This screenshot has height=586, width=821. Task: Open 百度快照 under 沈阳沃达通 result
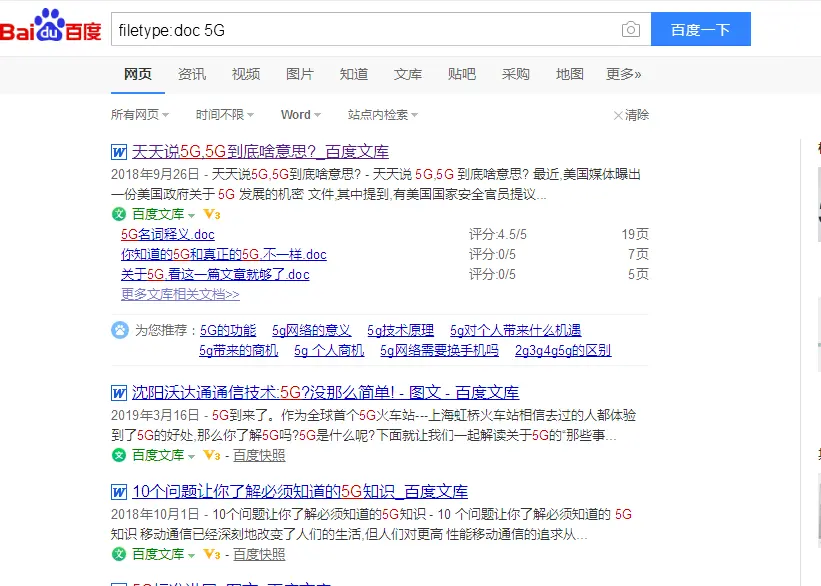coord(259,455)
